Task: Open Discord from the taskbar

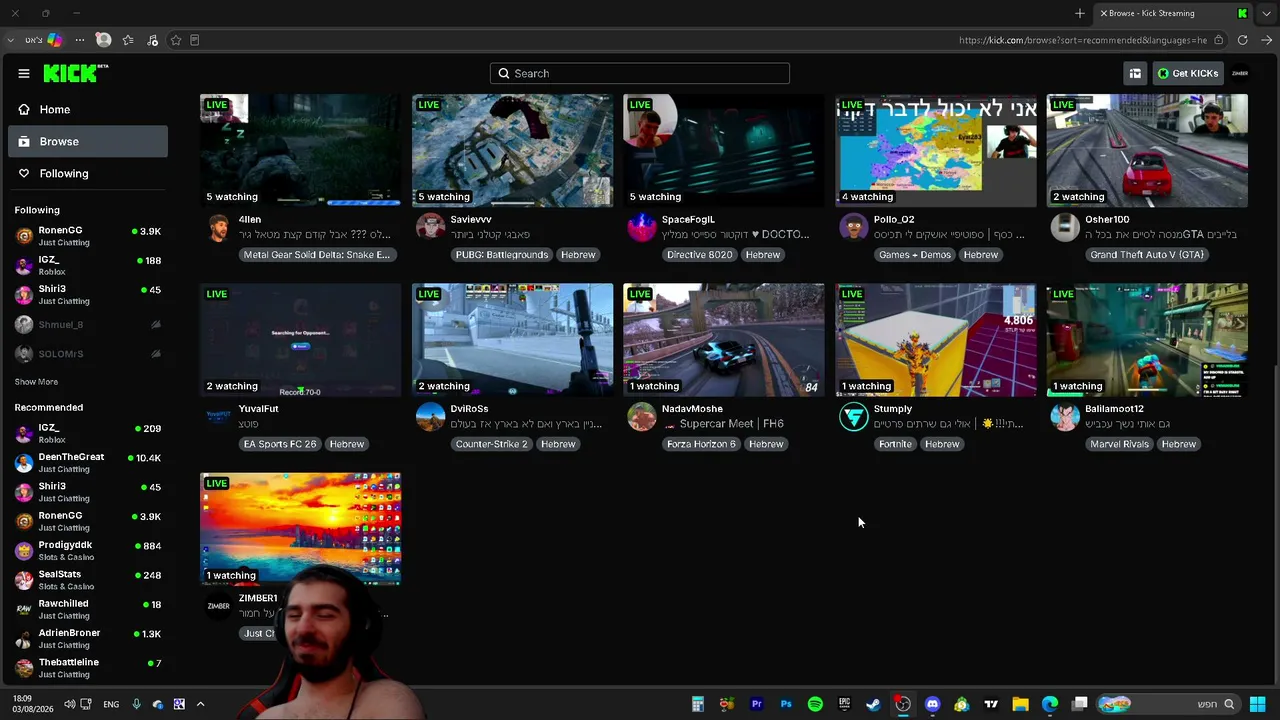Action: click(x=933, y=704)
